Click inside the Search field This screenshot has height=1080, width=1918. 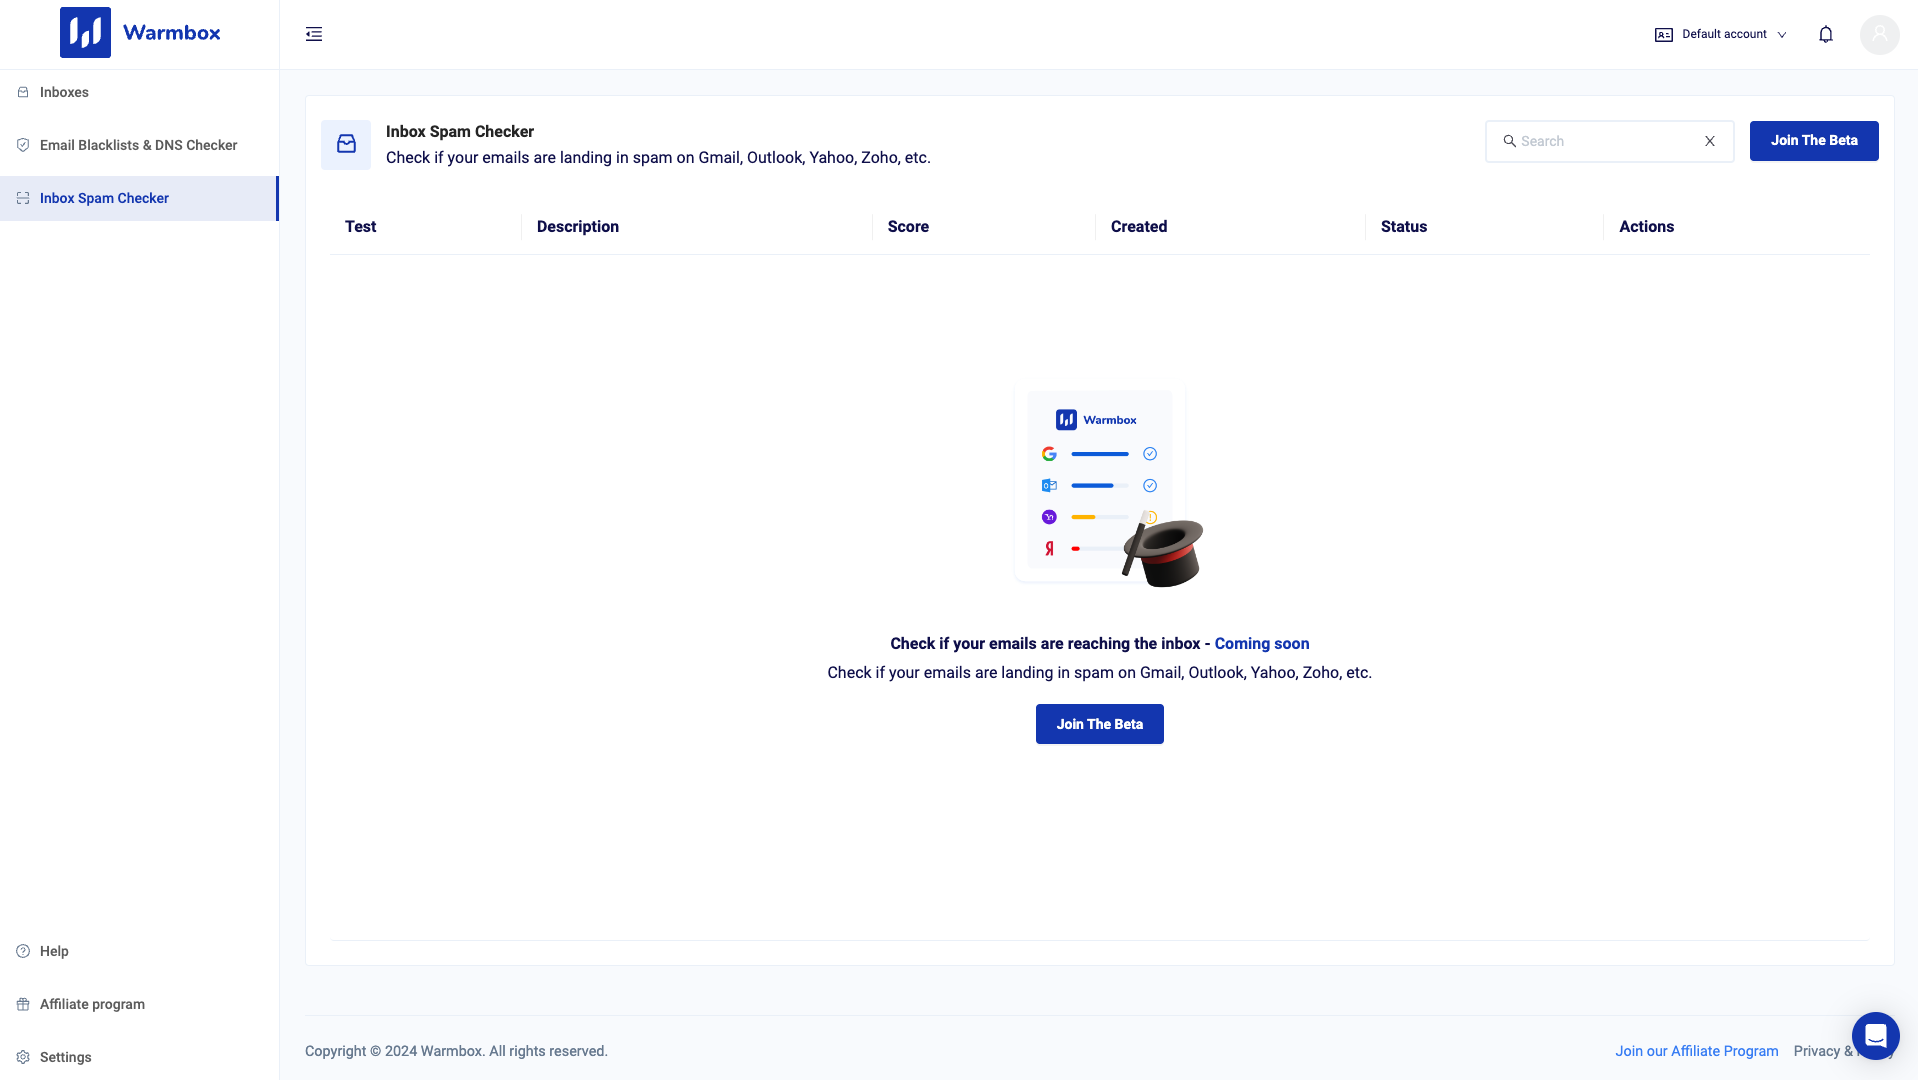pos(1600,141)
